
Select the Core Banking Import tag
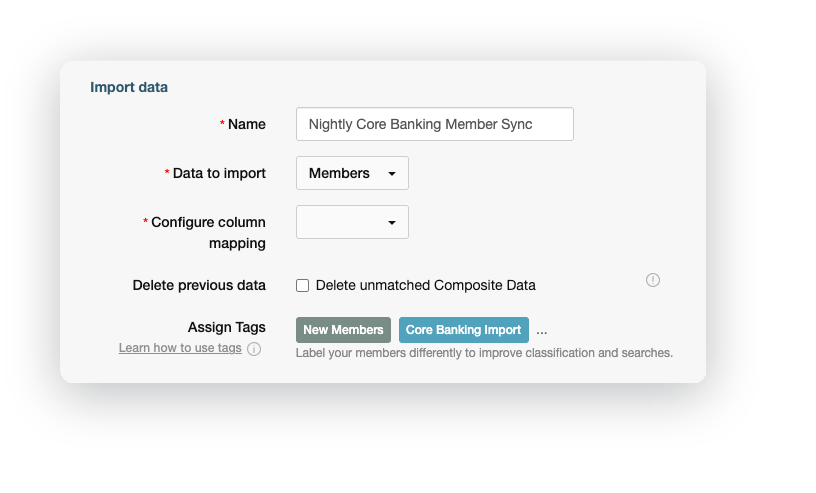[x=463, y=330]
